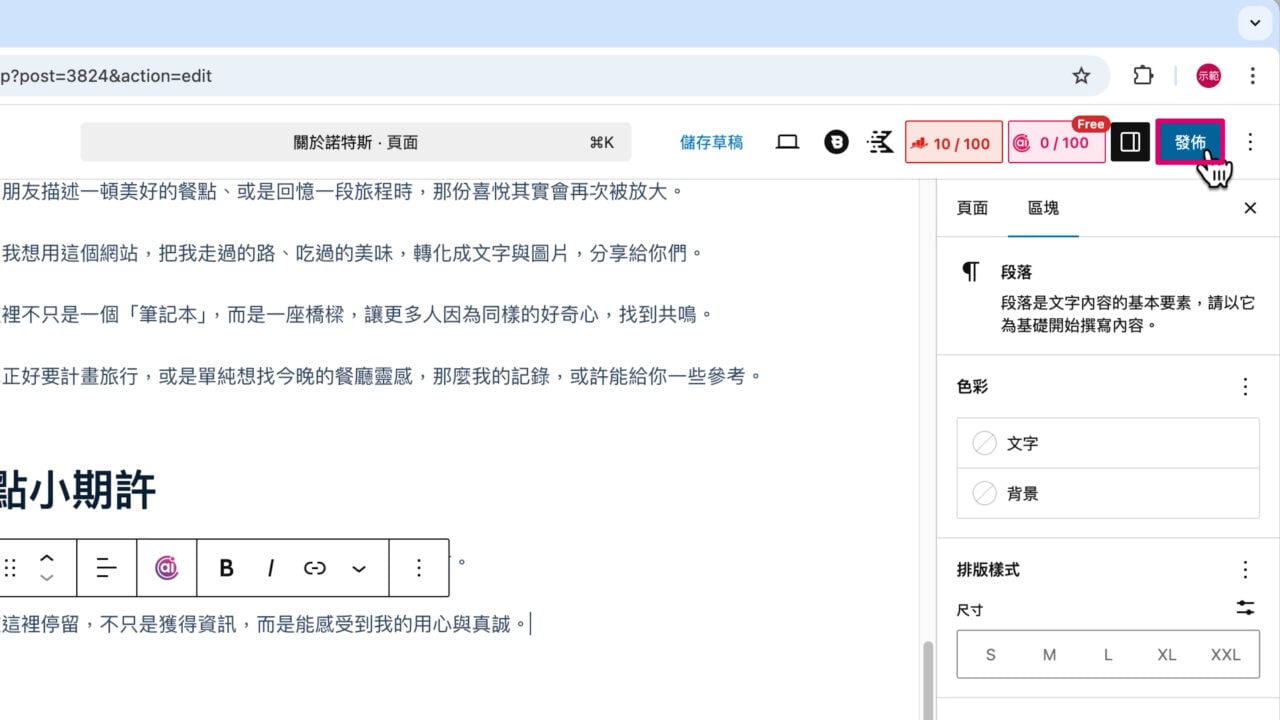Open the 關於諾特斯 document command bar
Image resolution: width=1280 pixels, height=720 pixels.
[x=355, y=143]
